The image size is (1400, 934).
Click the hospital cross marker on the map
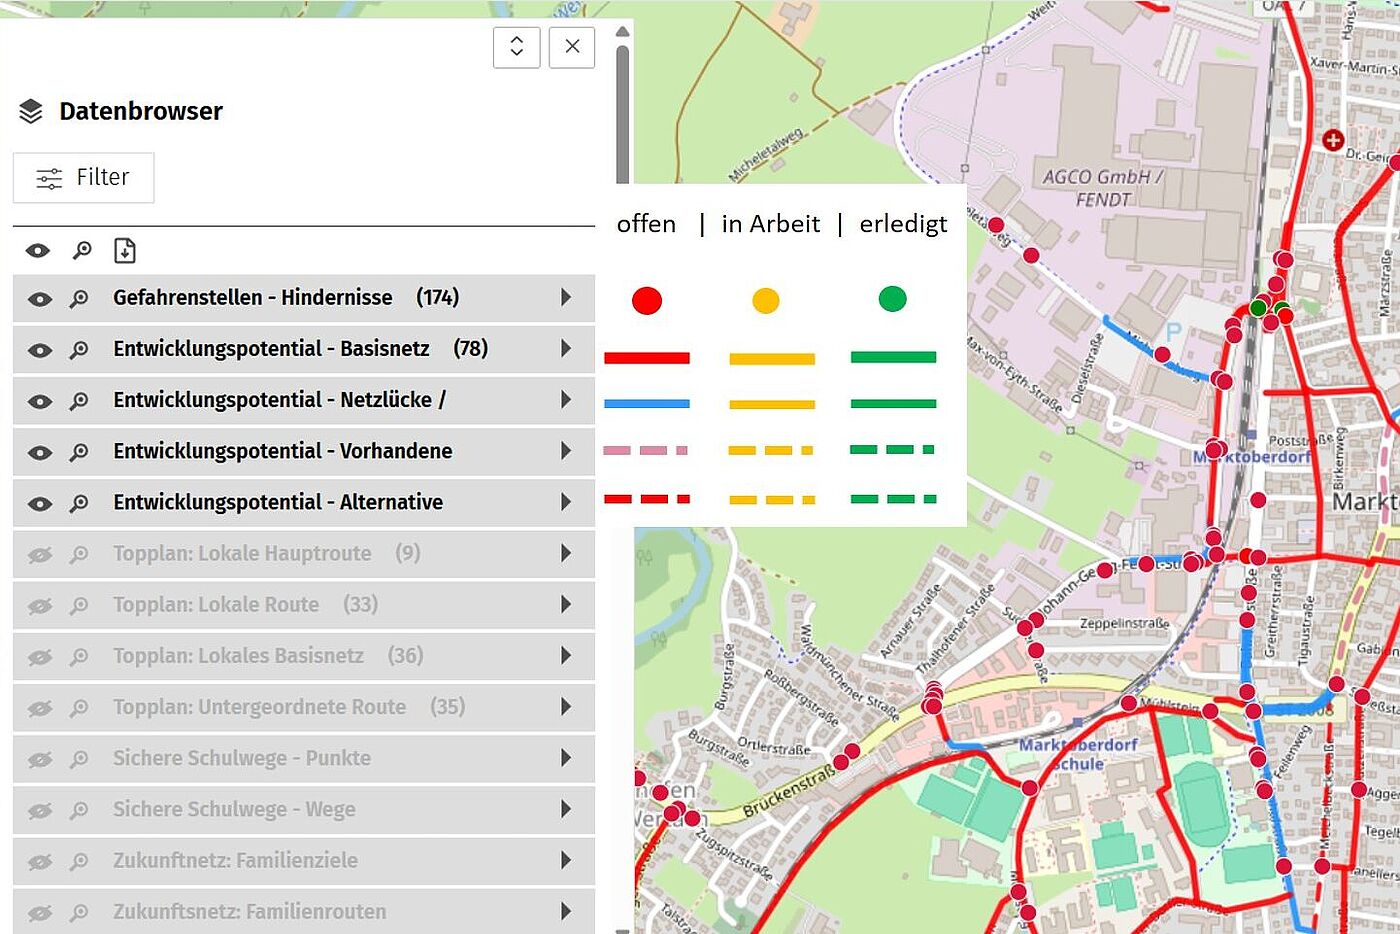coord(1332,140)
